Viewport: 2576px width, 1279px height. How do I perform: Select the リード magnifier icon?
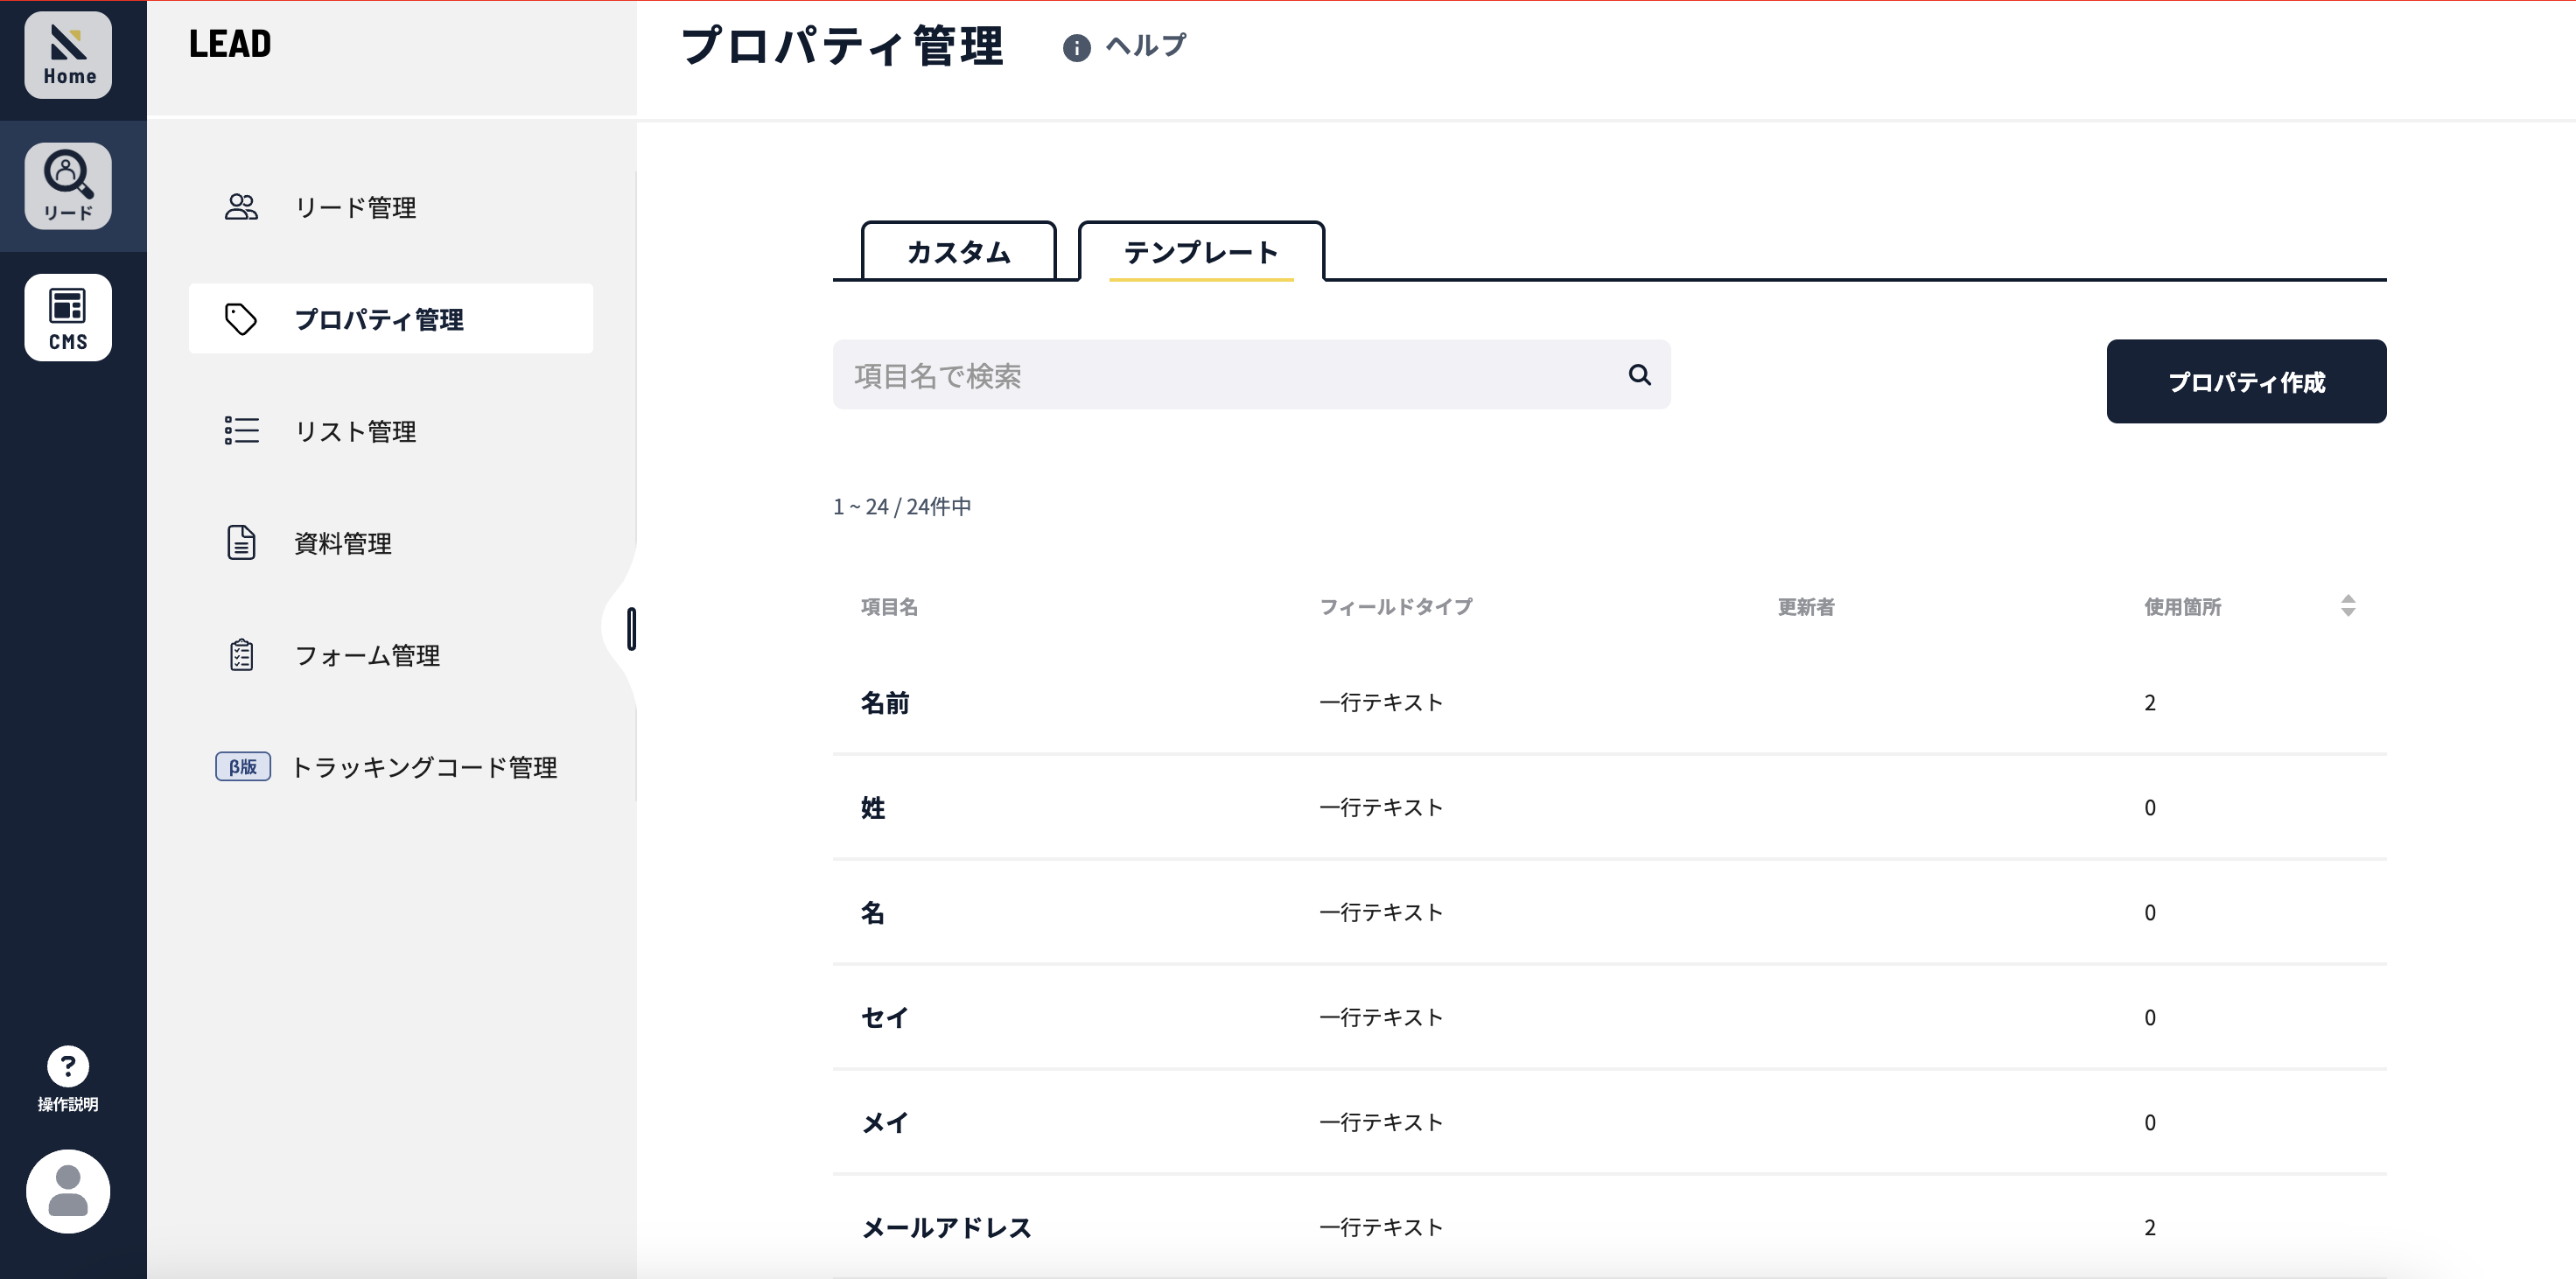coord(68,186)
